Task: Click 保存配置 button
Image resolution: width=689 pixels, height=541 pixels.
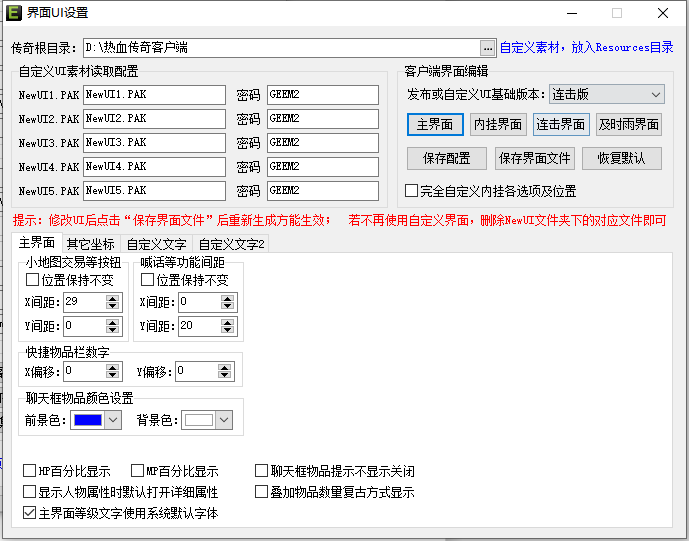Action: 446,158
